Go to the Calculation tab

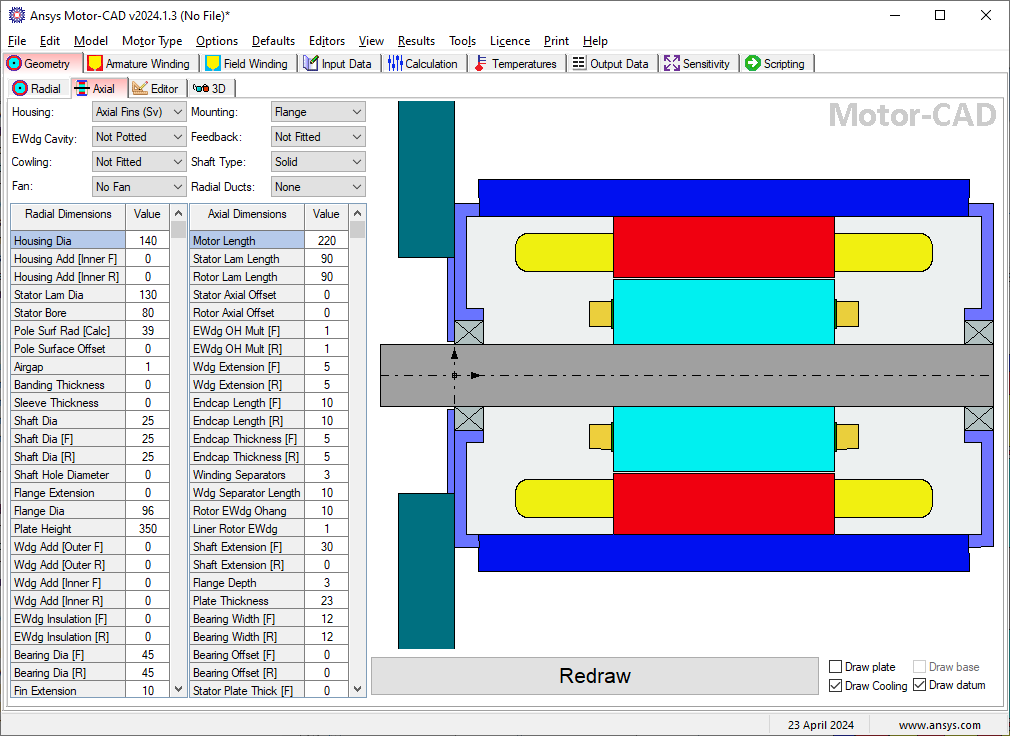(x=422, y=64)
